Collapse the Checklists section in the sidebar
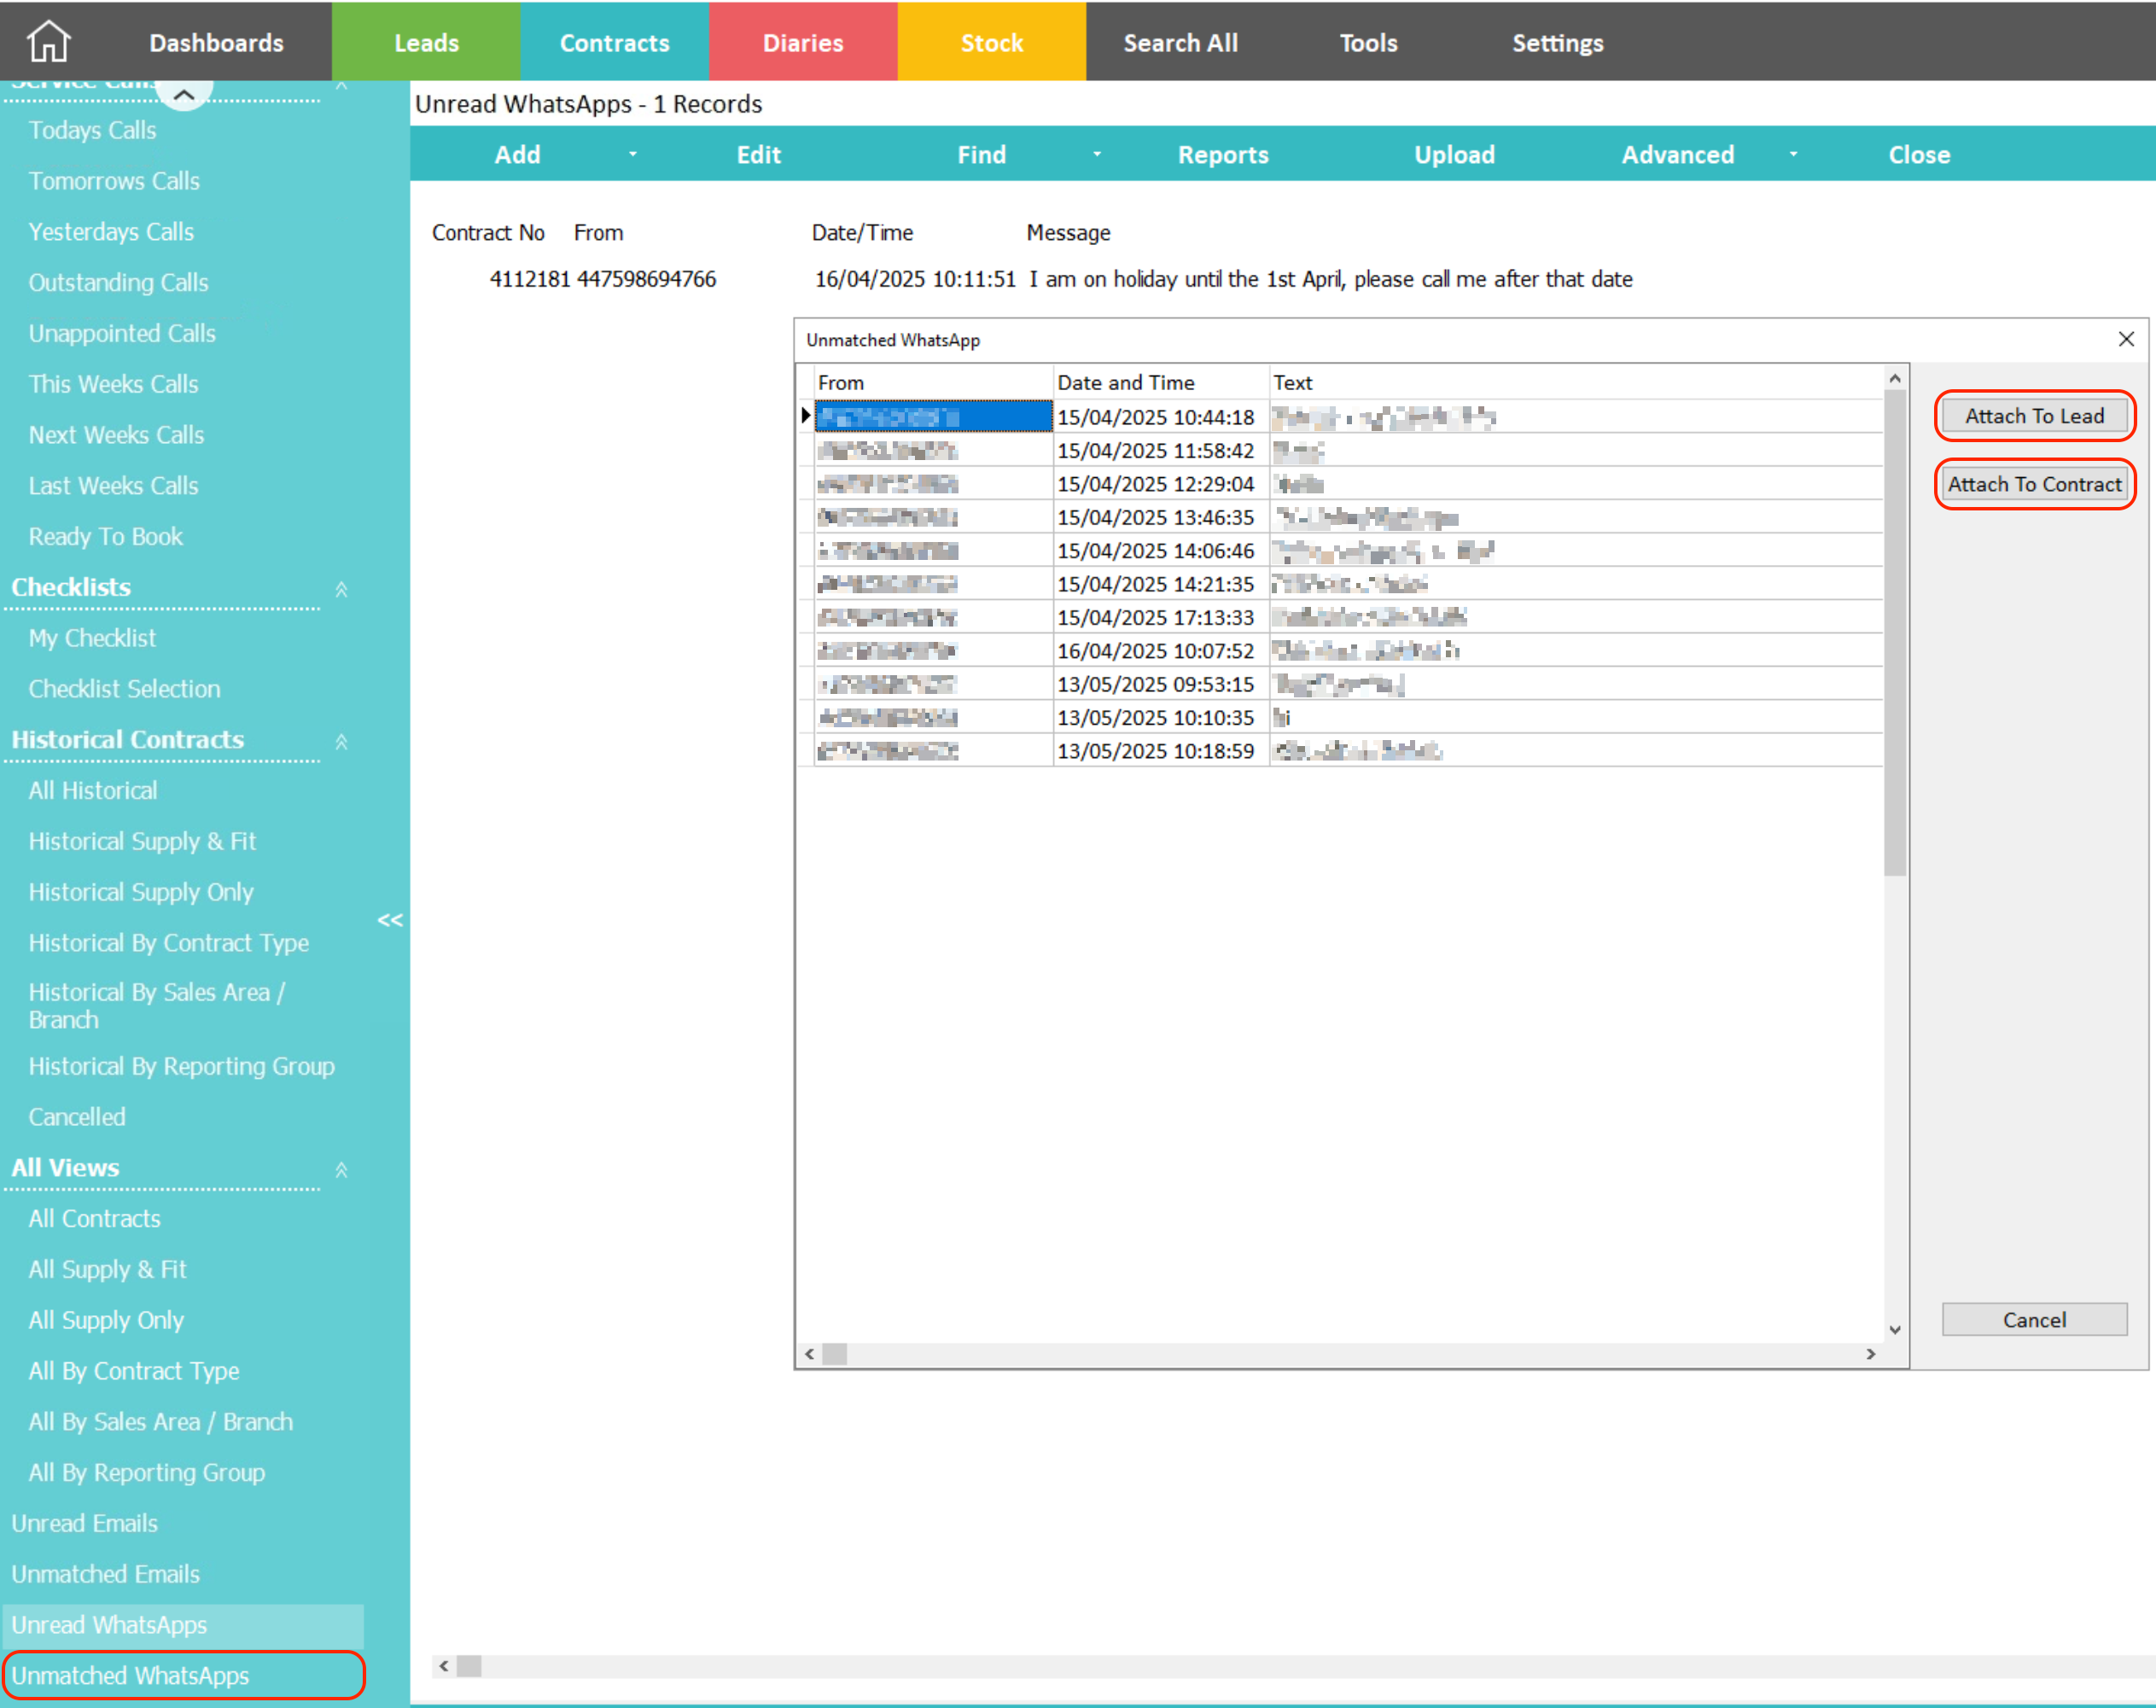This screenshot has width=2156, height=1708. (341, 590)
